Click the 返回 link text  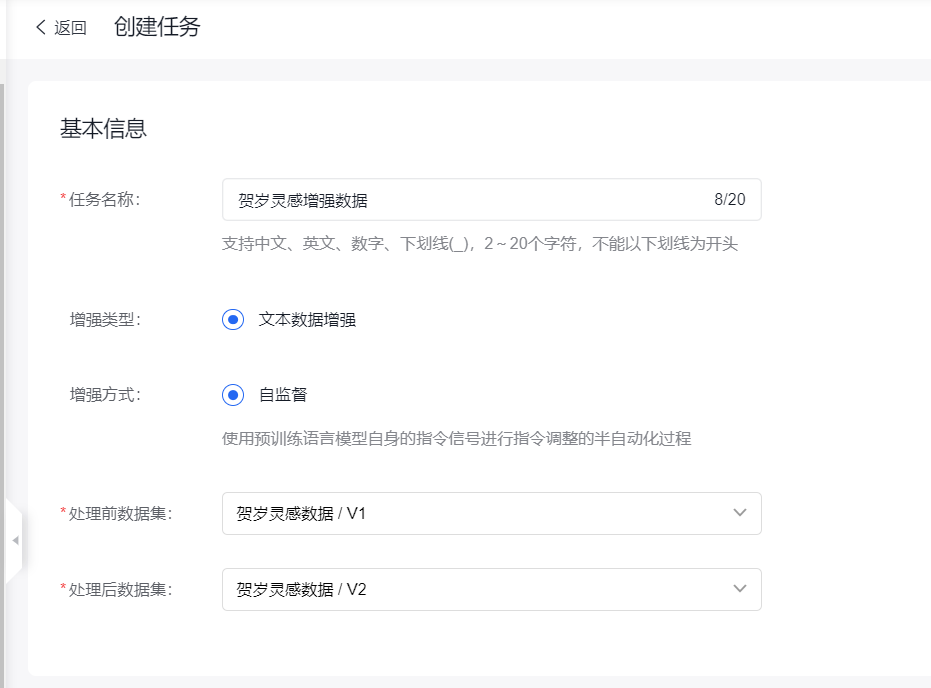(x=70, y=28)
